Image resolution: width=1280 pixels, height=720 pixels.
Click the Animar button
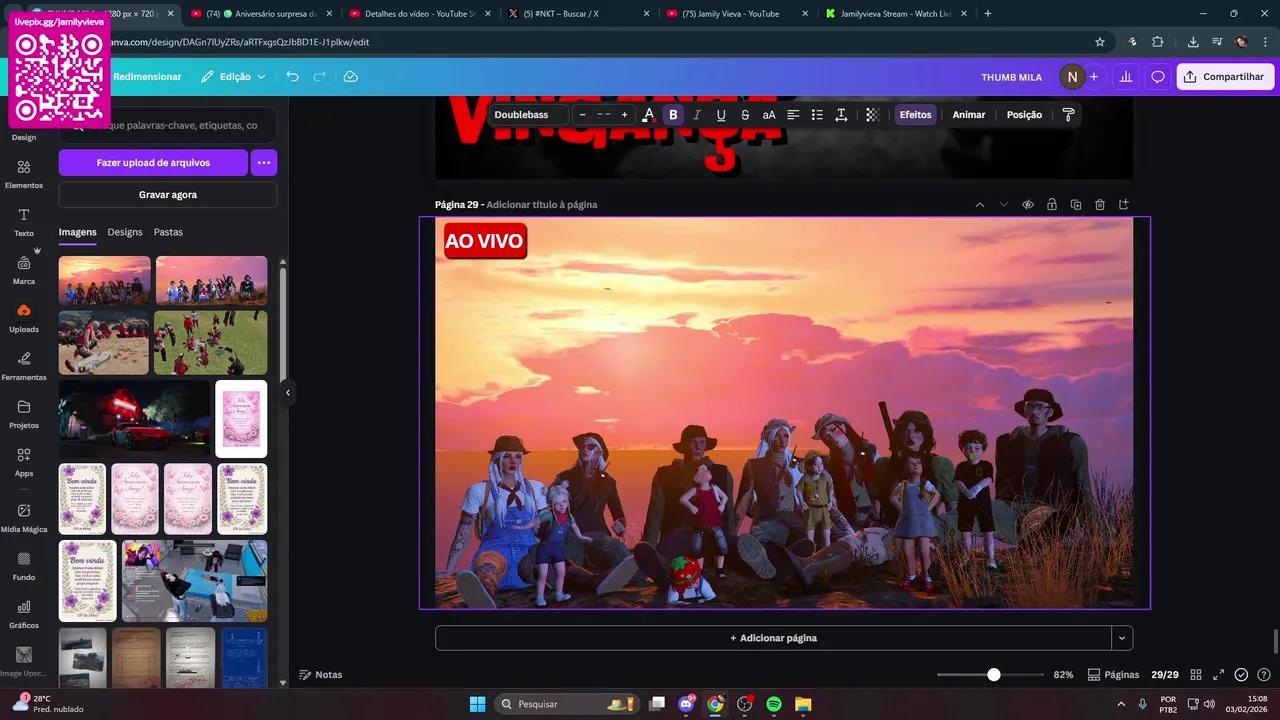968,115
